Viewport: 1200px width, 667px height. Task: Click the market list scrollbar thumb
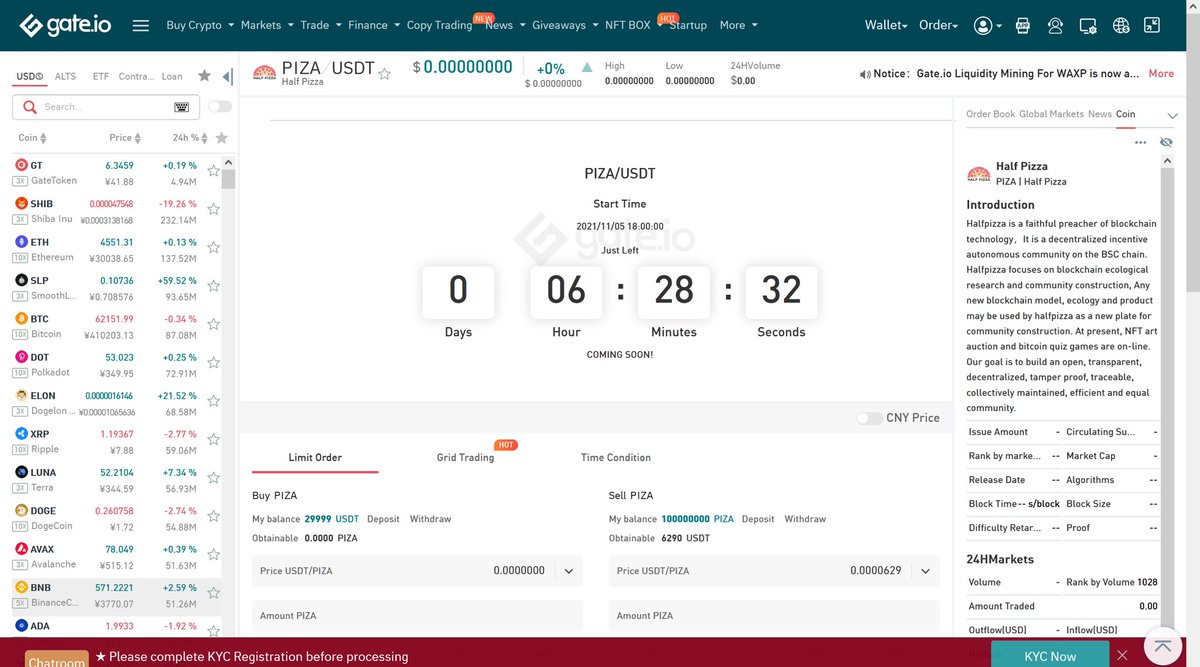(x=228, y=179)
